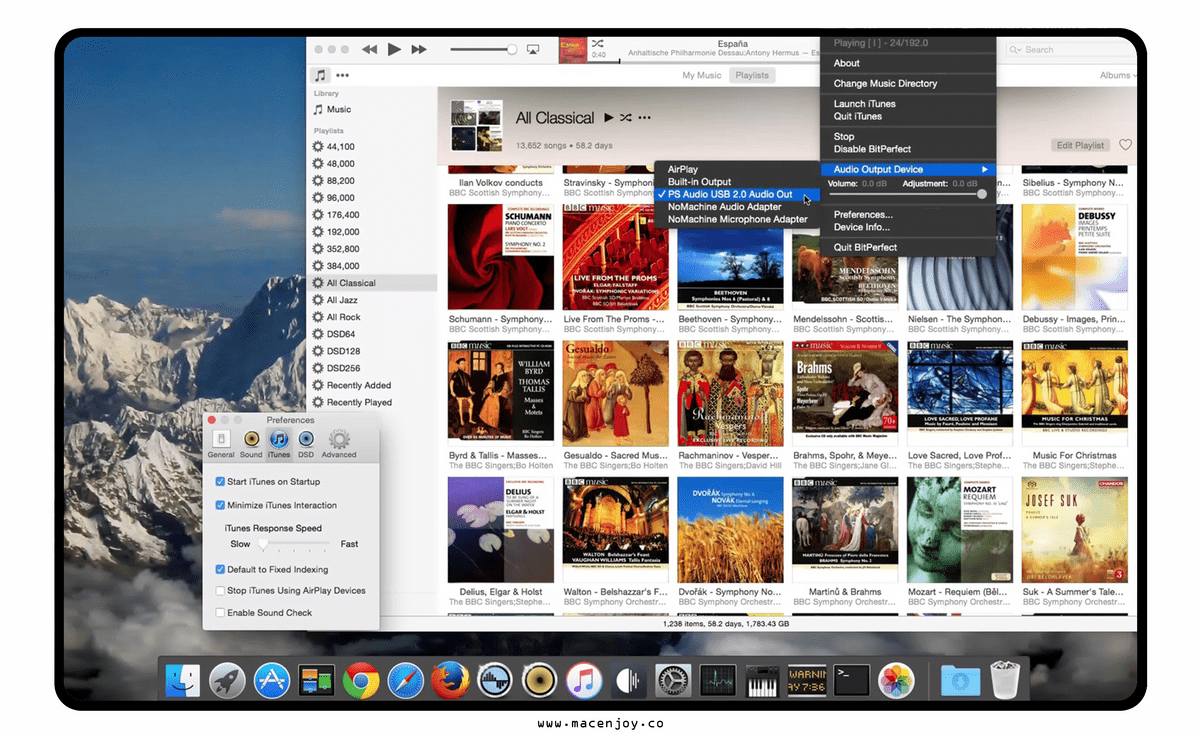Open the Photos app in the Dock
Viewport: 1200px width, 735px height.
[x=896, y=681]
